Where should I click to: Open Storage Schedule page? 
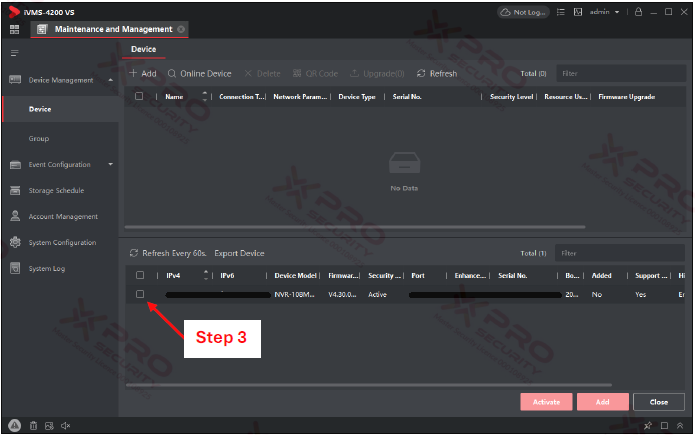(x=56, y=191)
